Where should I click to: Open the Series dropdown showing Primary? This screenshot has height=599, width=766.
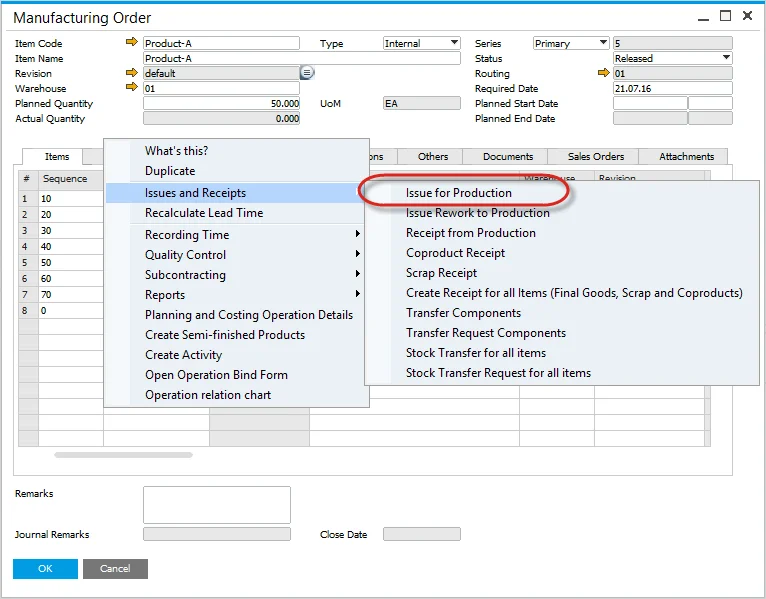click(x=602, y=43)
